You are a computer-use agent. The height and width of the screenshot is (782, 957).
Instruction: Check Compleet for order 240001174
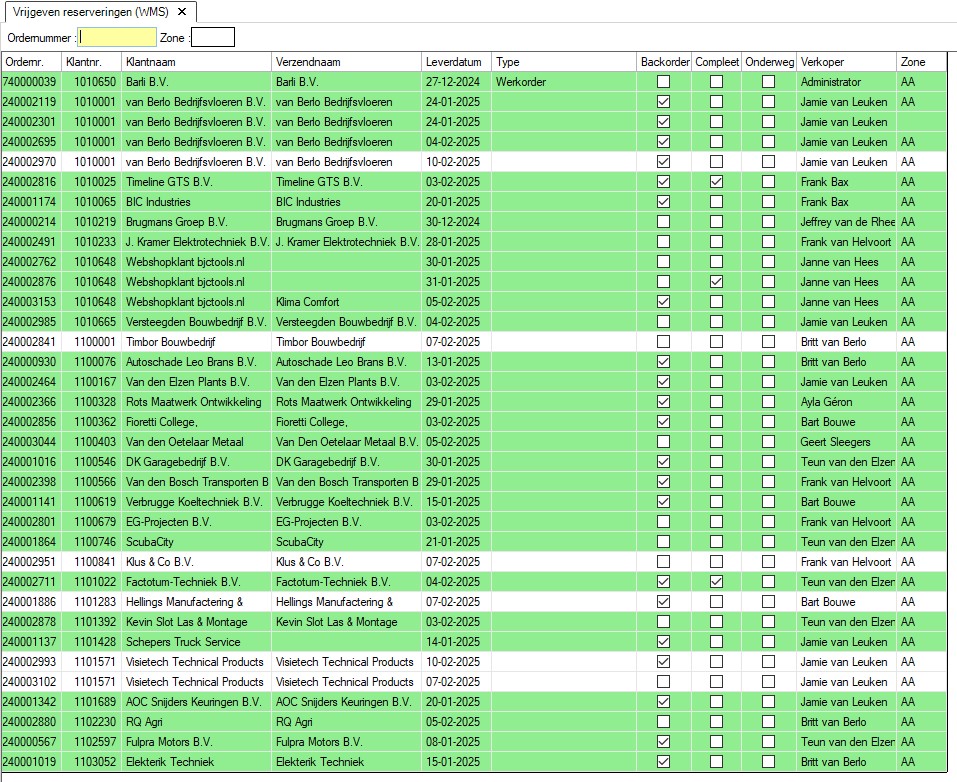pyautogui.click(x=717, y=202)
